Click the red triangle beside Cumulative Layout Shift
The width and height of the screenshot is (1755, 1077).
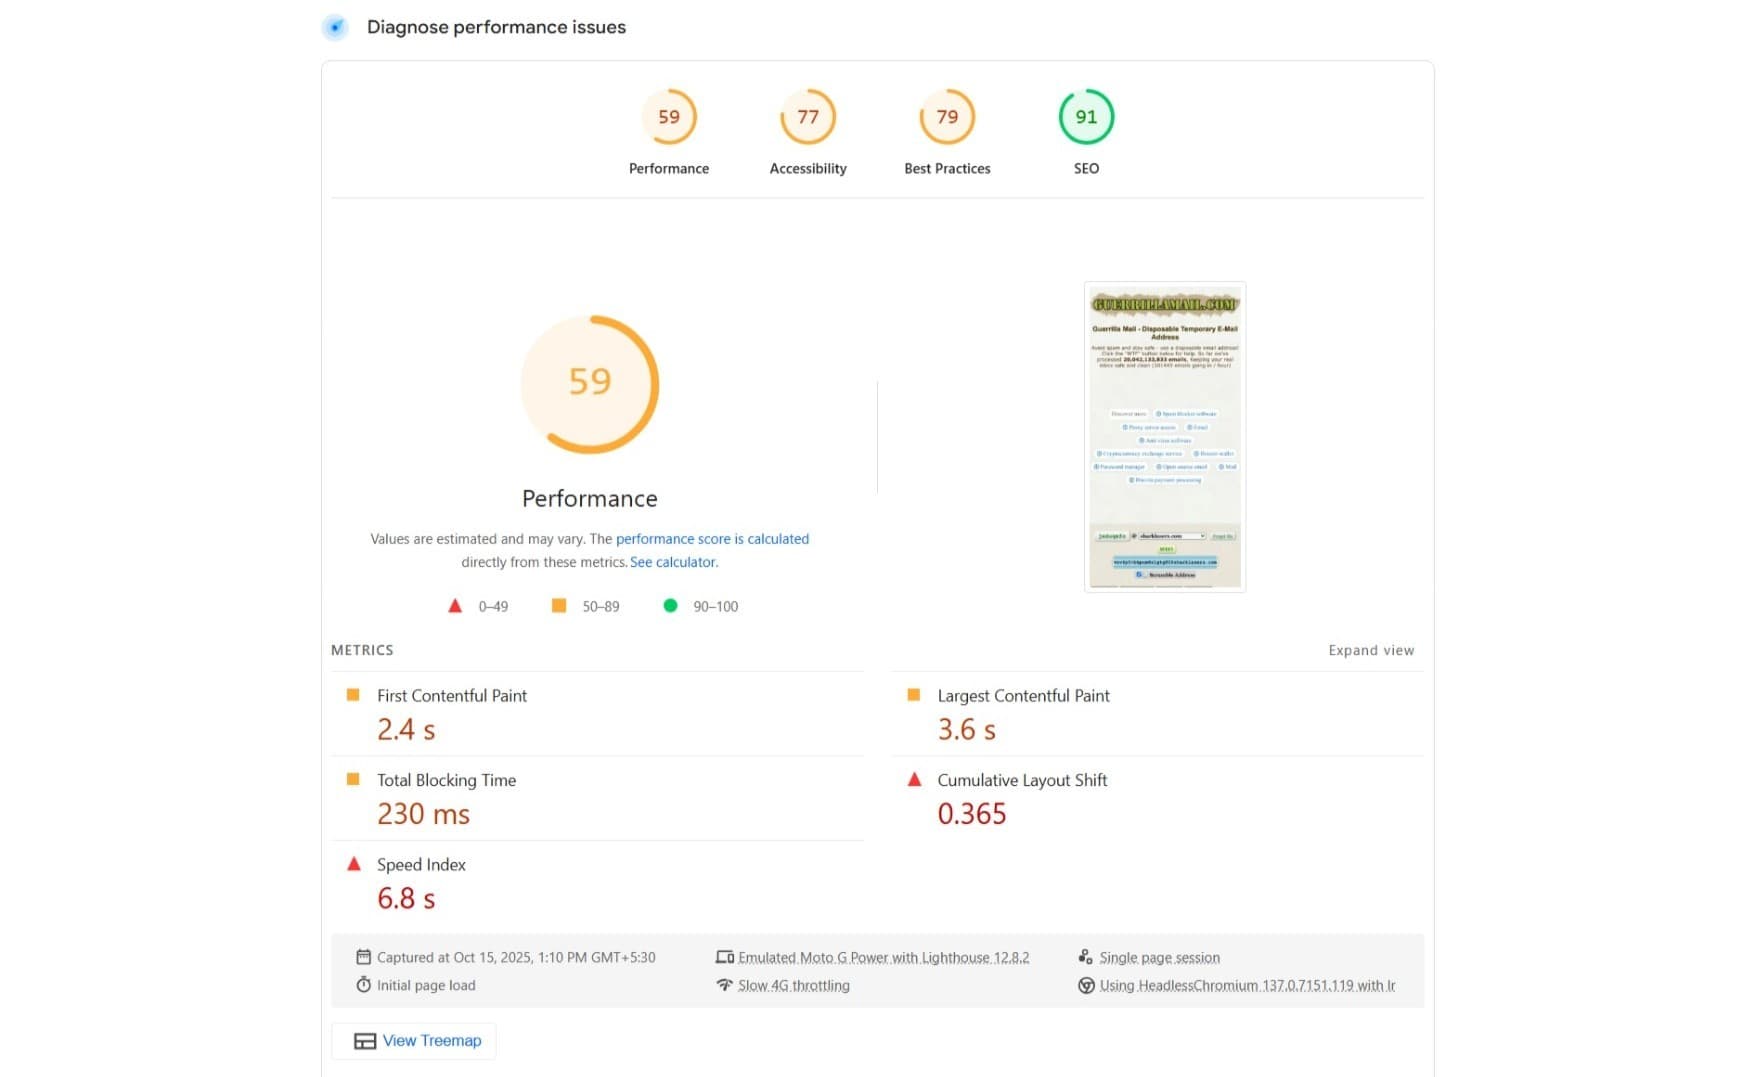913,779
